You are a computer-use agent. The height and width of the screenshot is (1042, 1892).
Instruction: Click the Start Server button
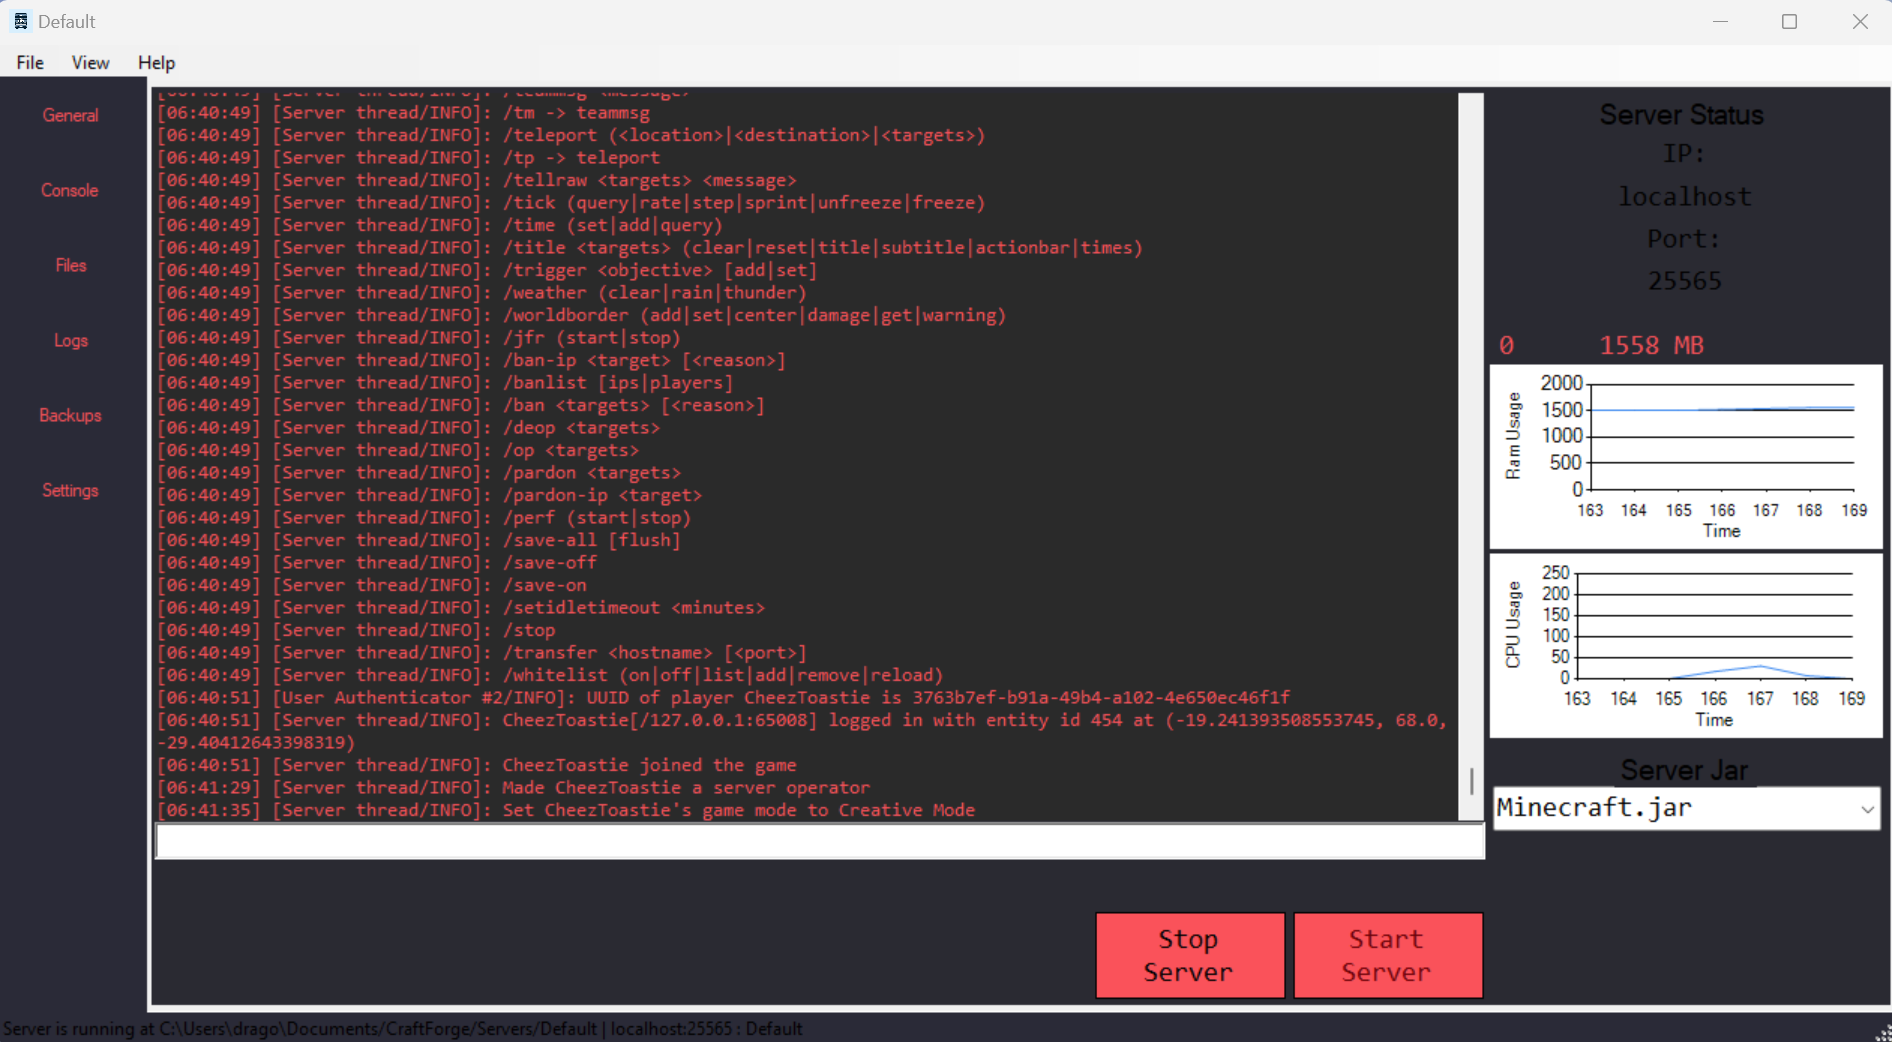[x=1388, y=955]
